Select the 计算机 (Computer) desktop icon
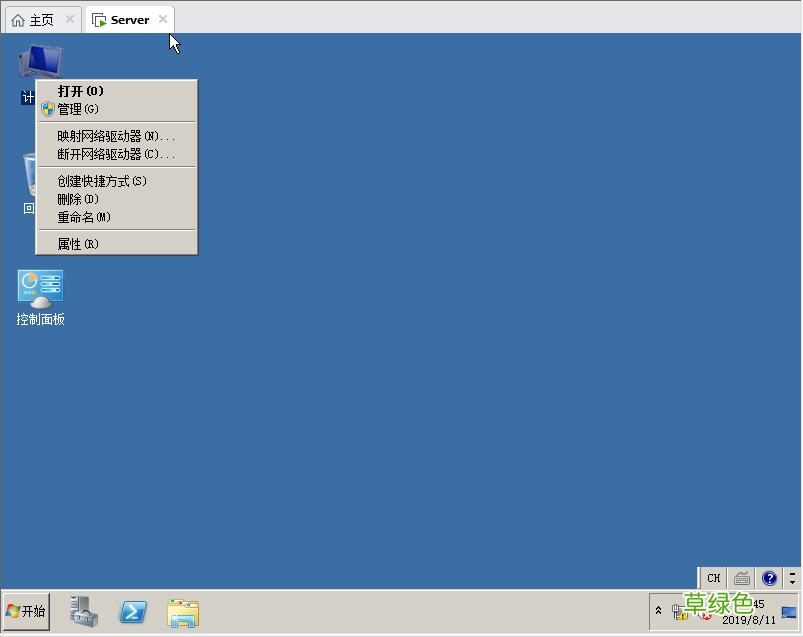Screen dimensions: 803x637 (40, 62)
